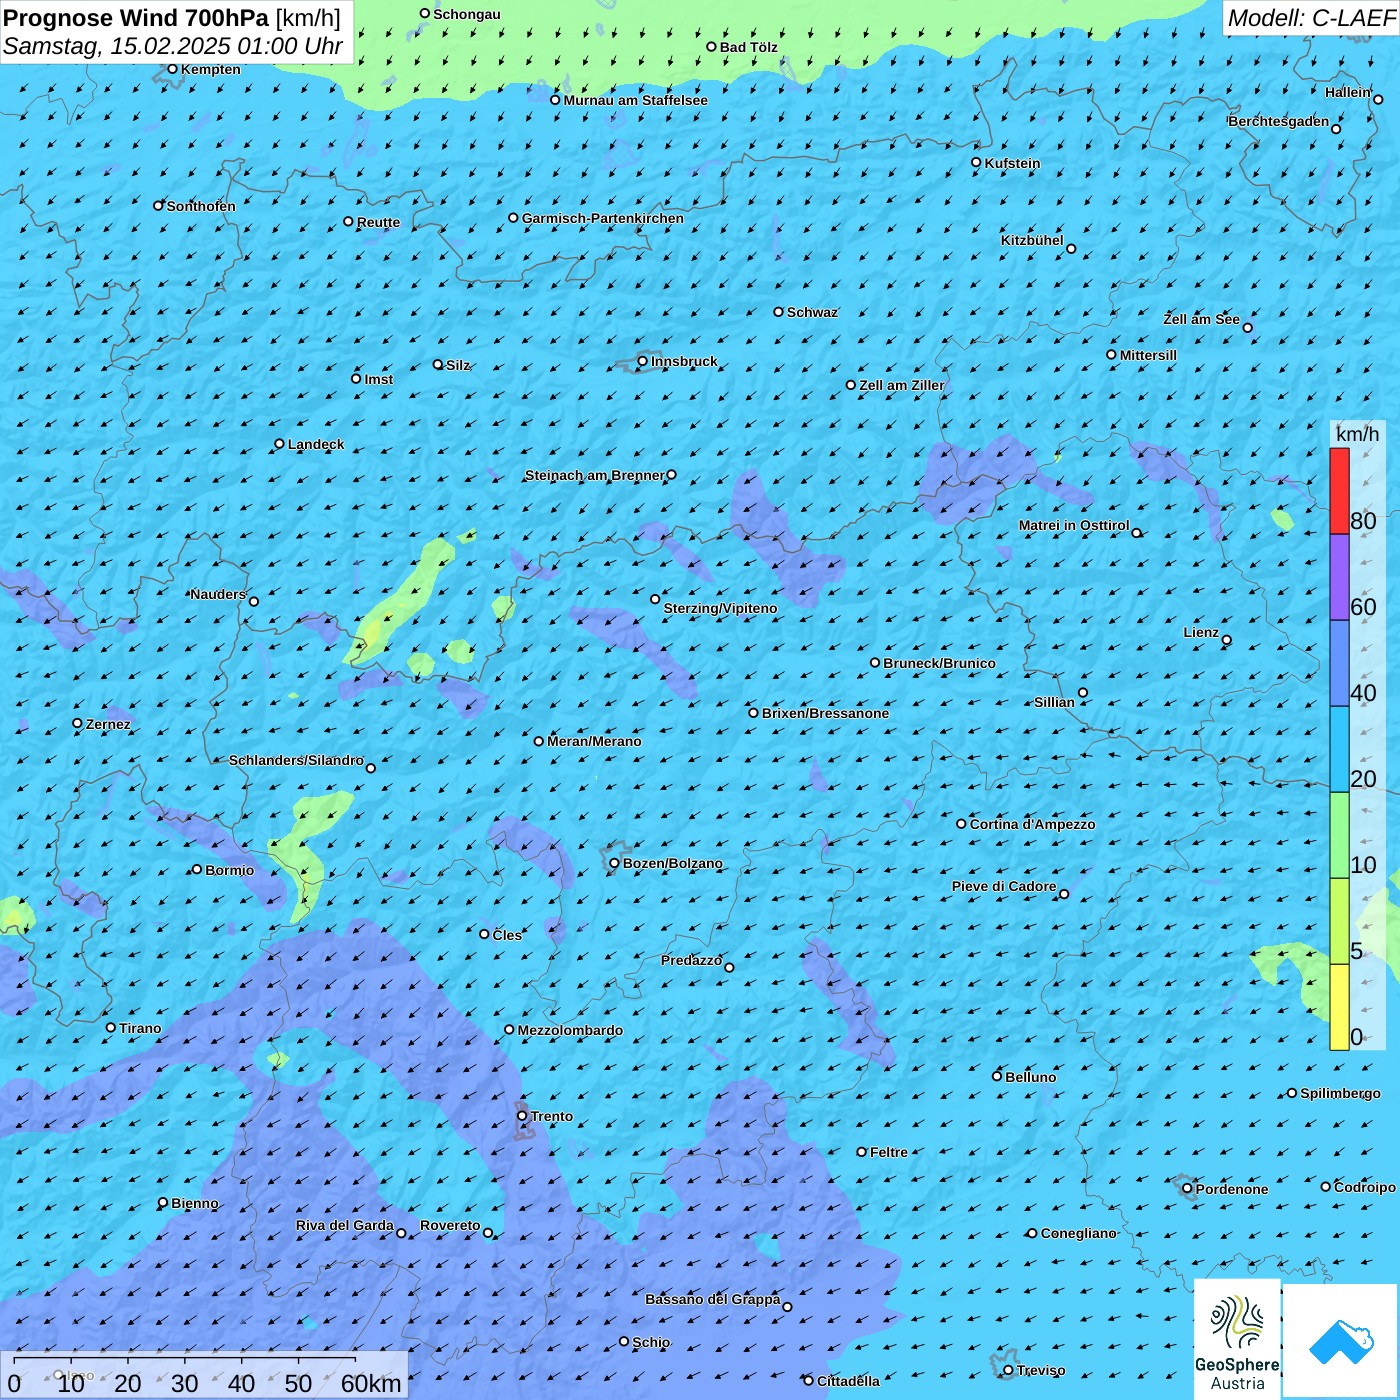This screenshot has height=1400, width=1400.
Task: Click the 'Landeck' label
Action: coord(316,444)
